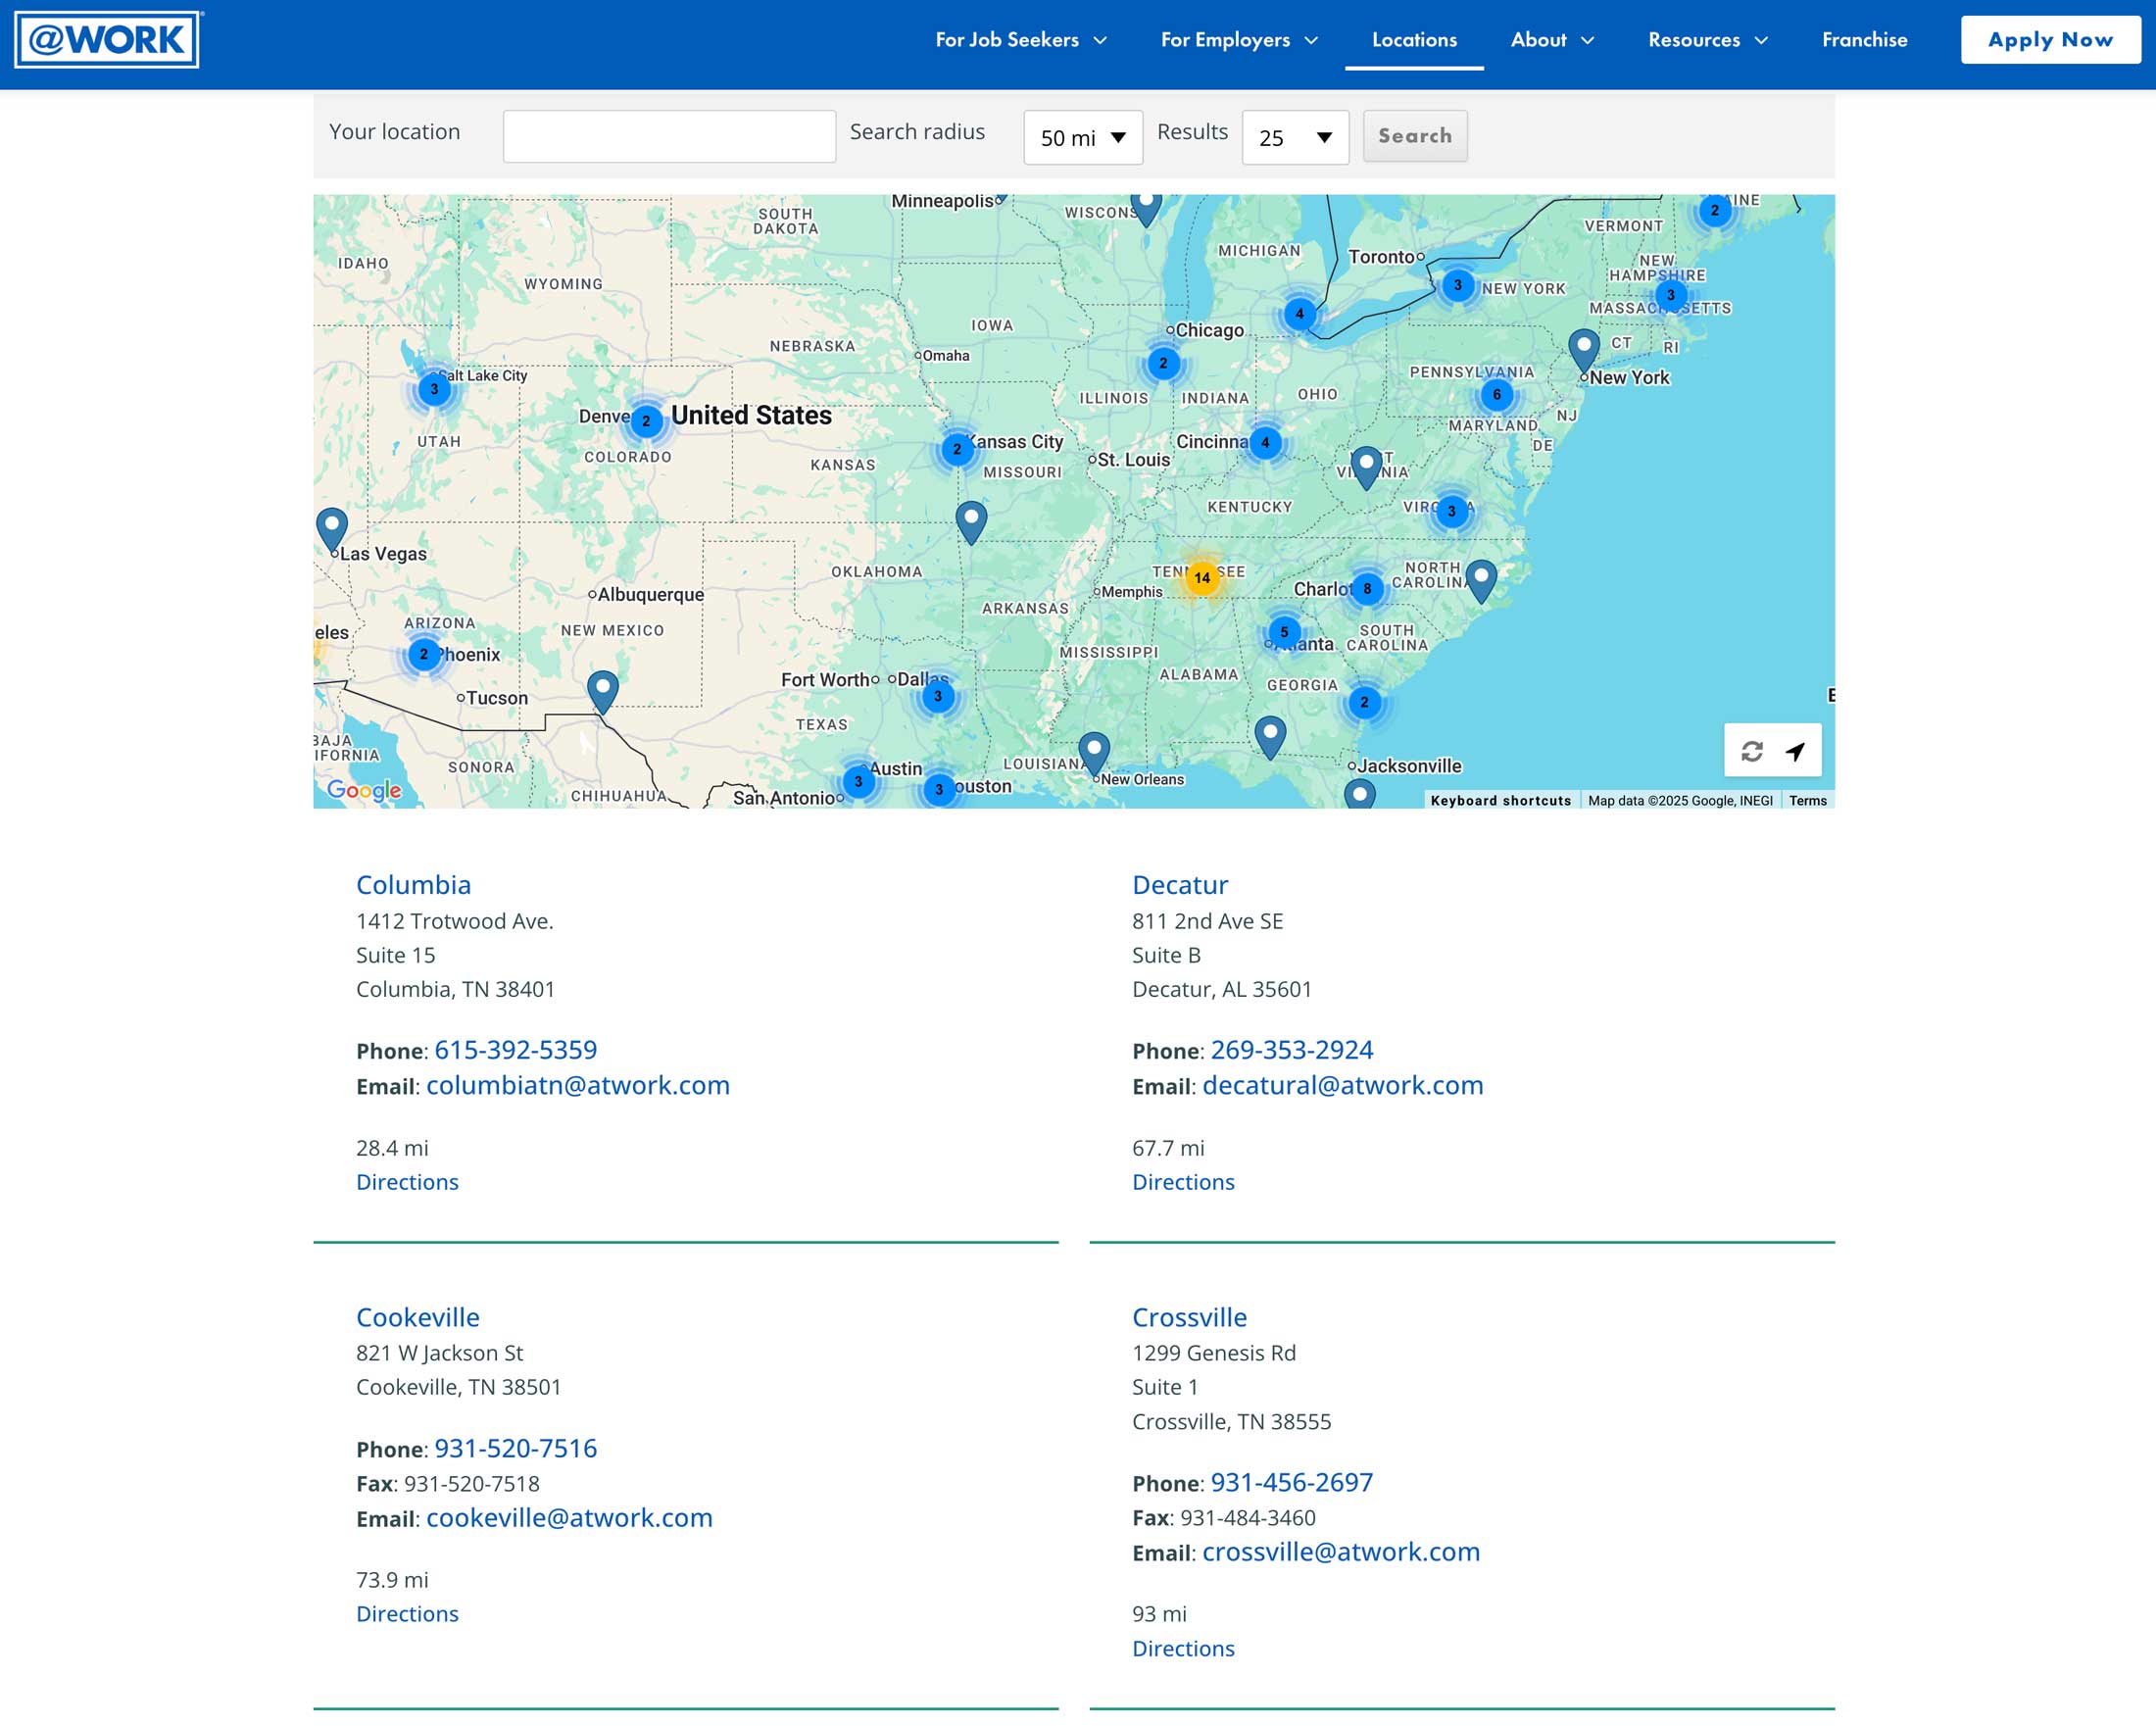Click the Search button

coord(1414,136)
